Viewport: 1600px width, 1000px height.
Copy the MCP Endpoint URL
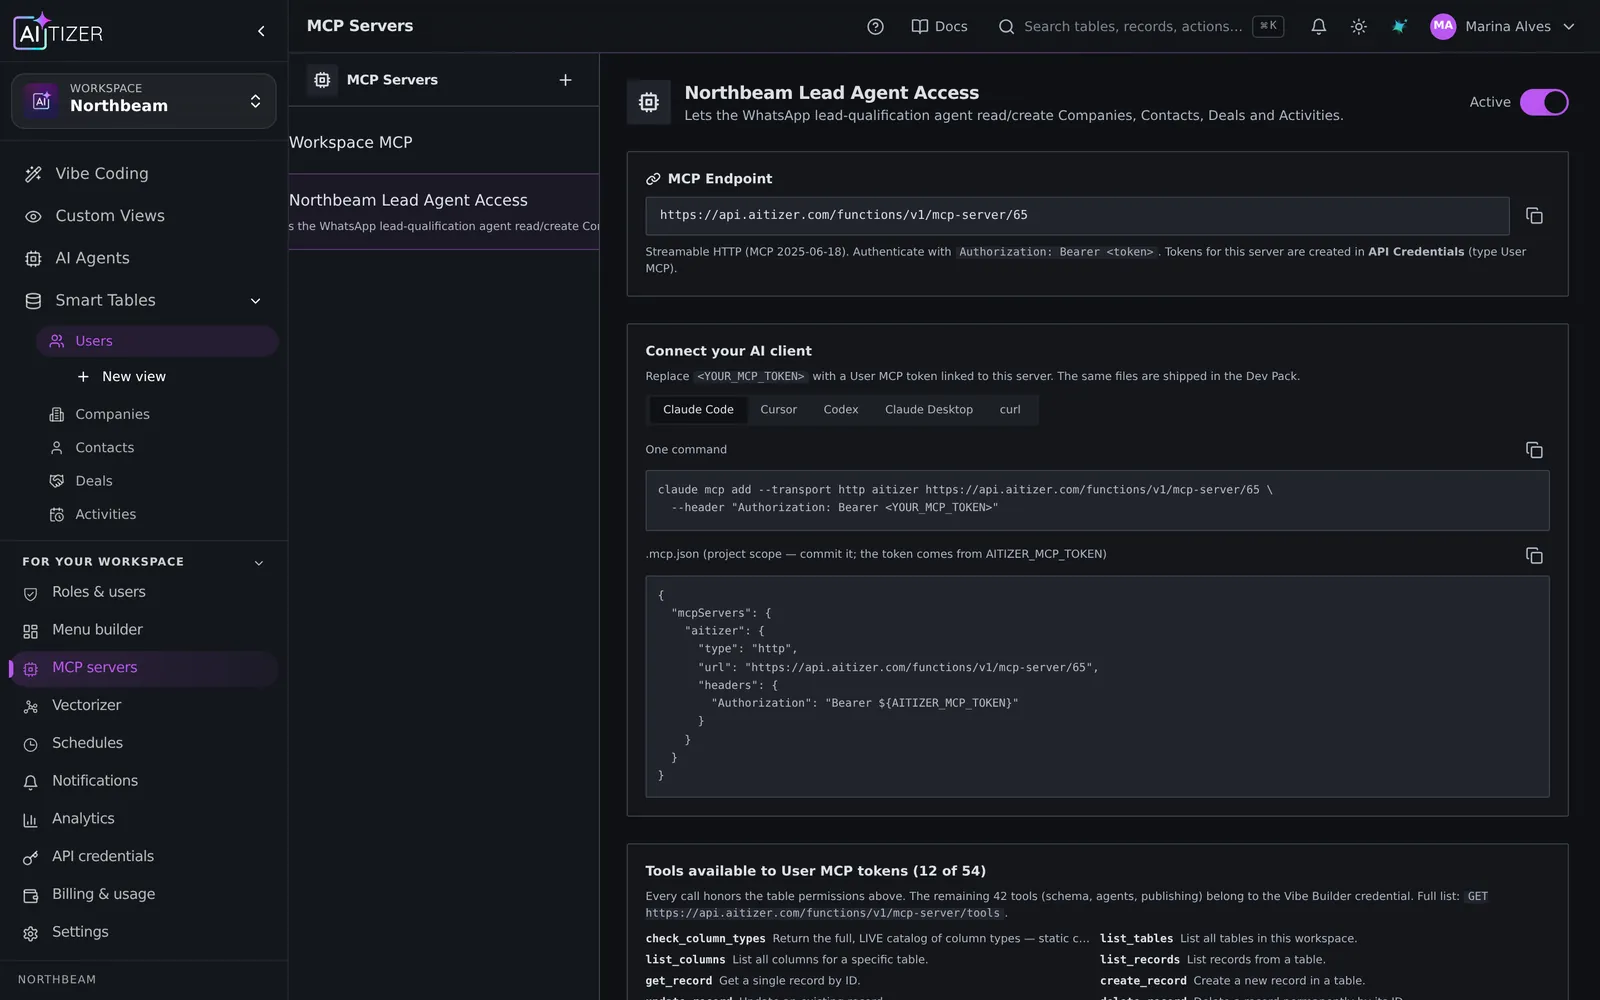[1534, 216]
